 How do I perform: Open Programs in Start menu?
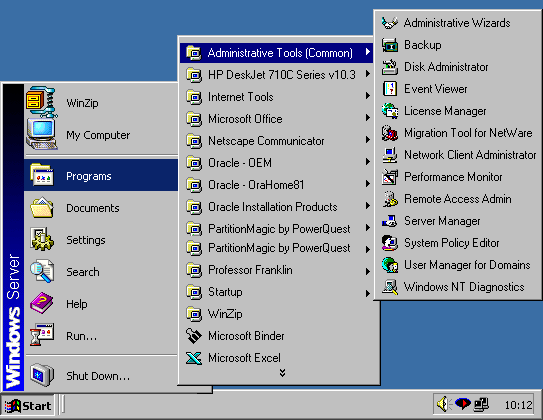101,175
